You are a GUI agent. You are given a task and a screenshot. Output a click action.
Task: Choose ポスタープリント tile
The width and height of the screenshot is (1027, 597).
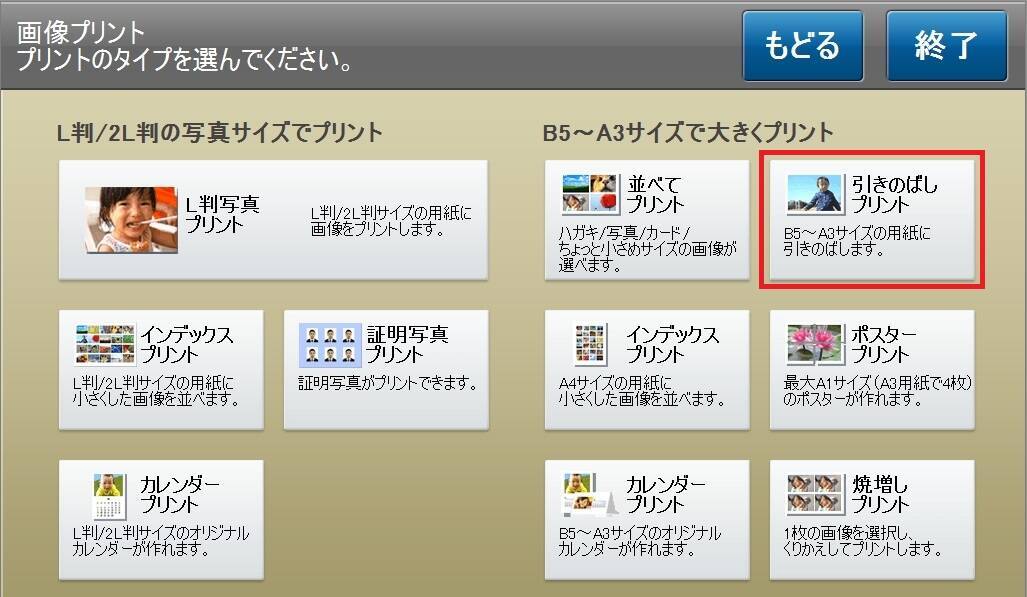pyautogui.click(x=872, y=370)
